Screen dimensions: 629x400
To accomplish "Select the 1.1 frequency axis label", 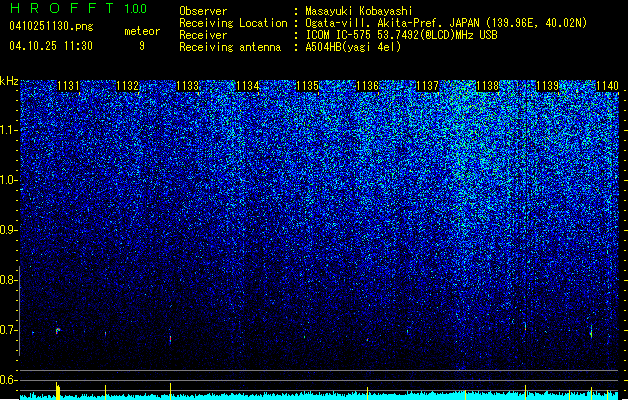I will tap(8, 130).
